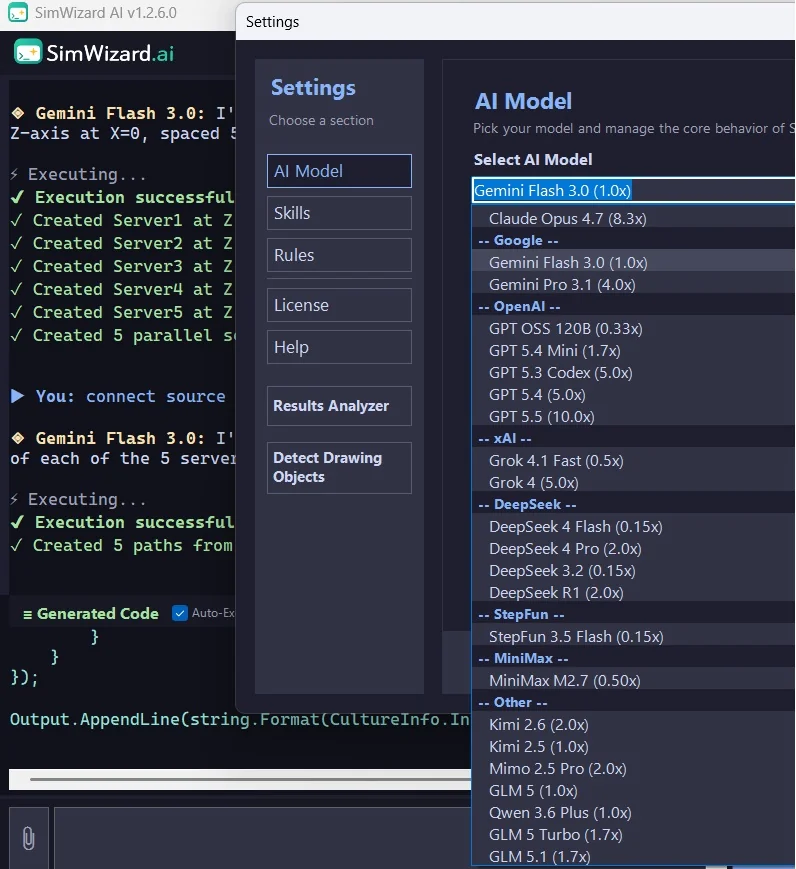Select DeepSeek 4 Flash (0.15x) model
796x869 pixels.
(x=634, y=526)
